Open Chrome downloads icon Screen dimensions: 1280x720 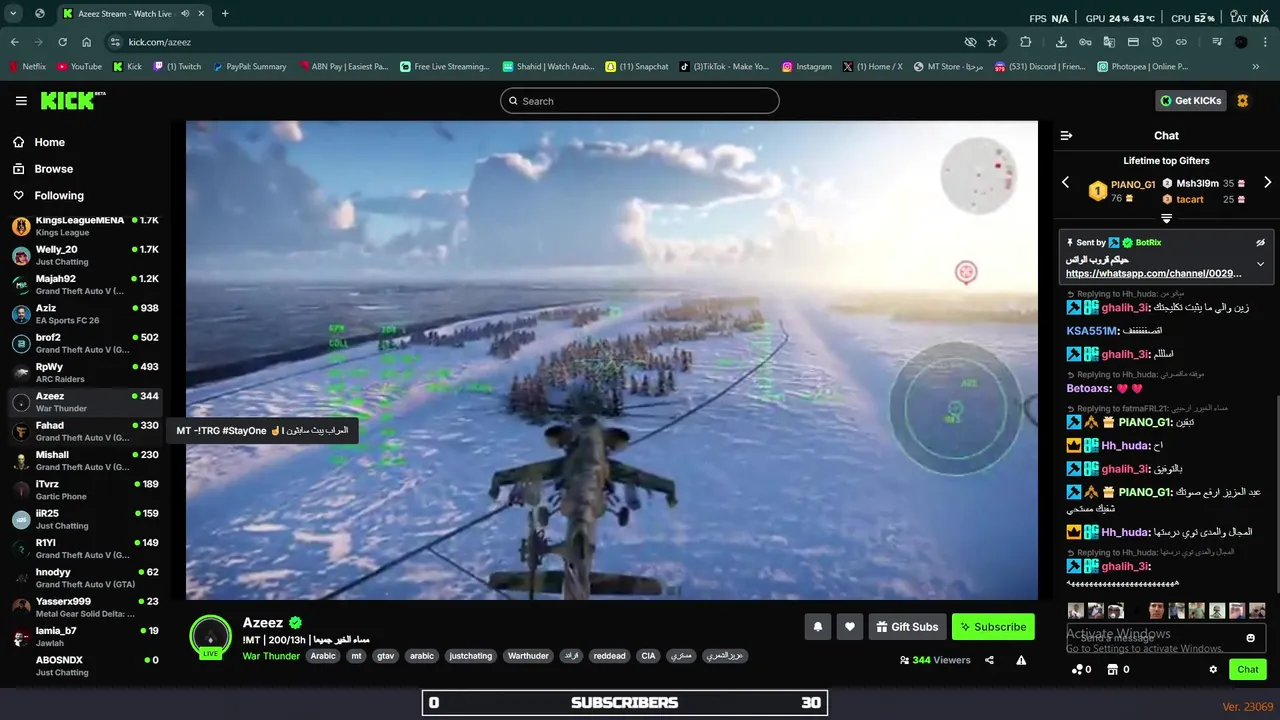pos(1061,42)
